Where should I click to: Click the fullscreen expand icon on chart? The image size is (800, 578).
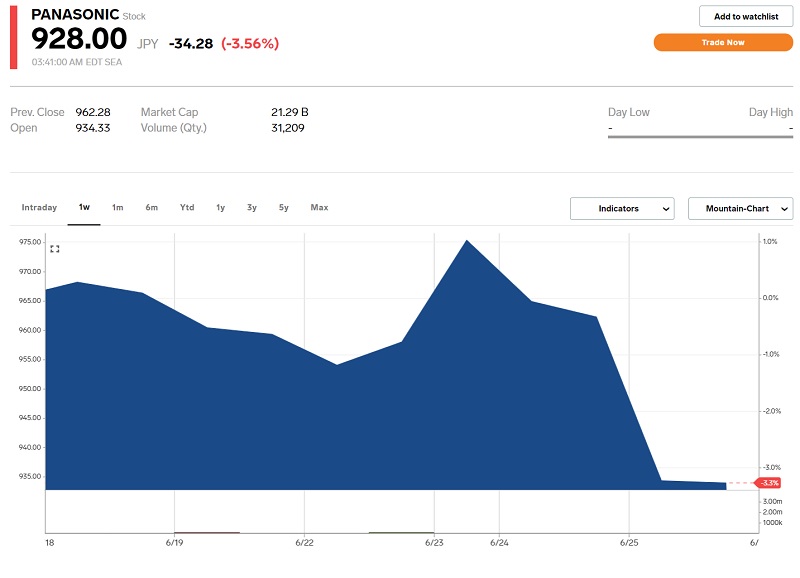tap(55, 249)
